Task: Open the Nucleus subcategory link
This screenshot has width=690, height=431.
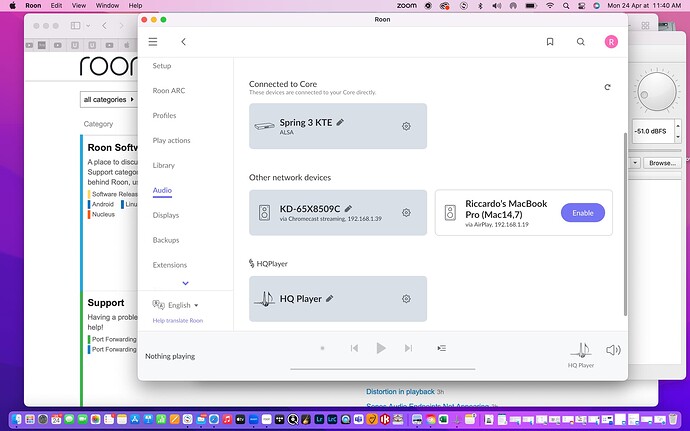Action: point(103,214)
